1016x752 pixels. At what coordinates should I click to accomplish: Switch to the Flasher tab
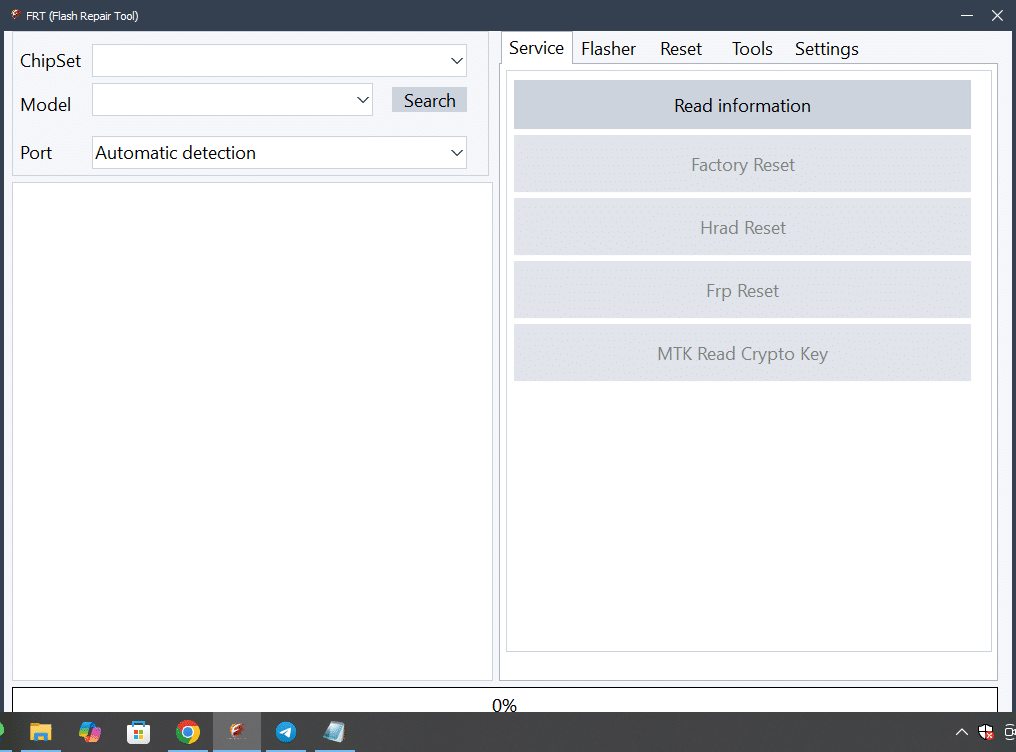point(608,48)
